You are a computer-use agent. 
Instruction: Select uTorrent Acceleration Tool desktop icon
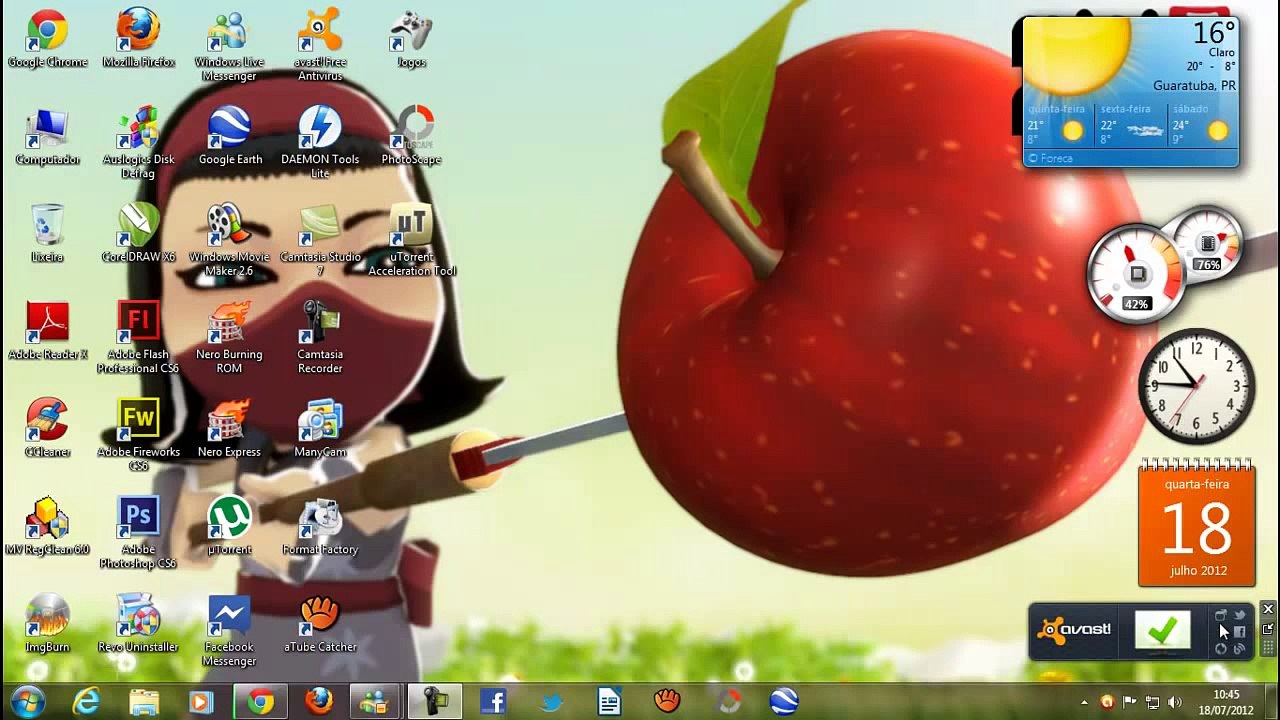(x=411, y=242)
